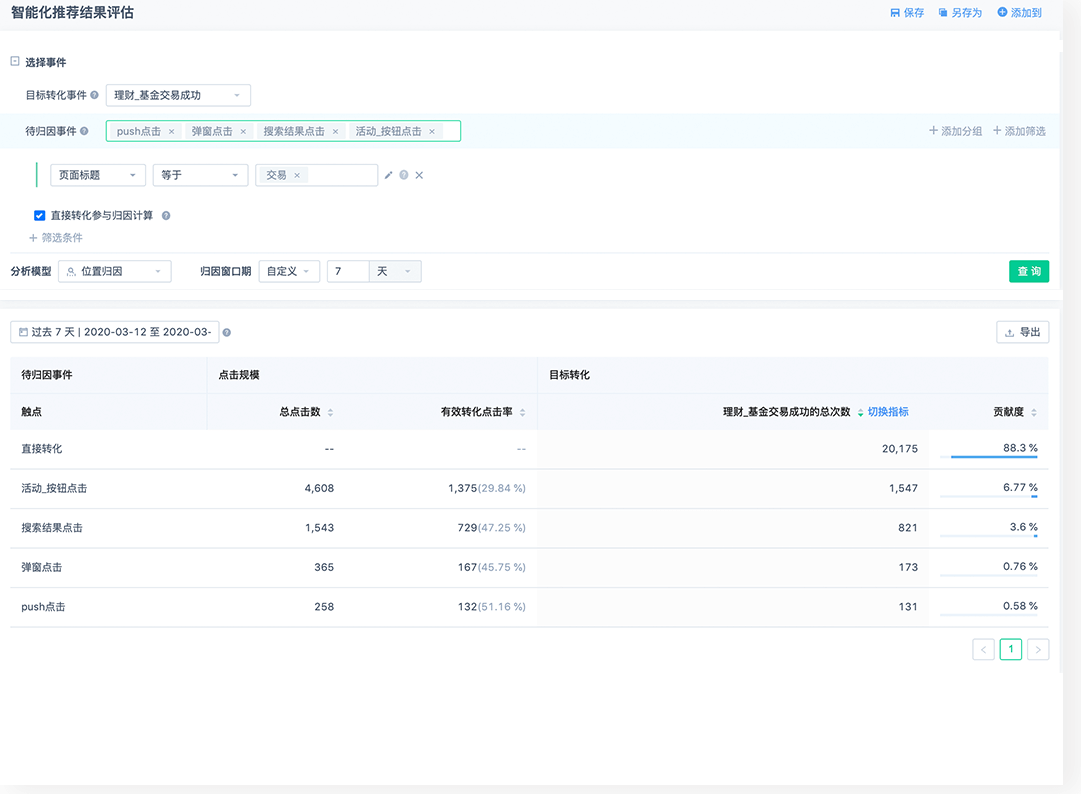Screen dimensions: 1081x794
Task: Click help icon next to date range
Action: (226, 333)
